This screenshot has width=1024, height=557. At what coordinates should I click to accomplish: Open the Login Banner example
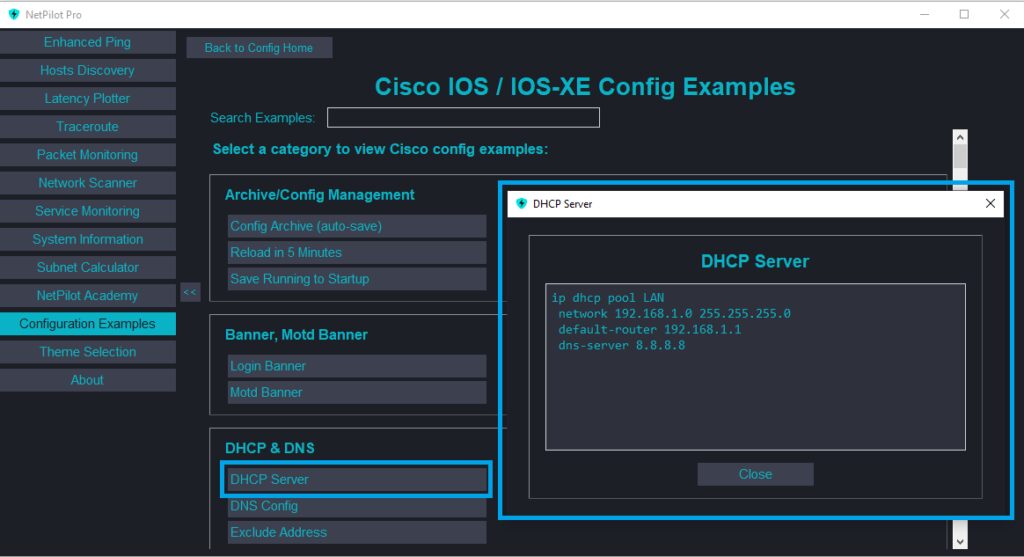(x=357, y=366)
